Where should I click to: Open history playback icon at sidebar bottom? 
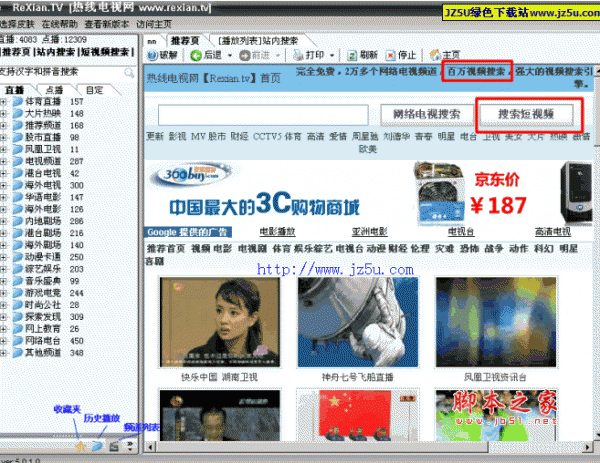[x=98, y=446]
